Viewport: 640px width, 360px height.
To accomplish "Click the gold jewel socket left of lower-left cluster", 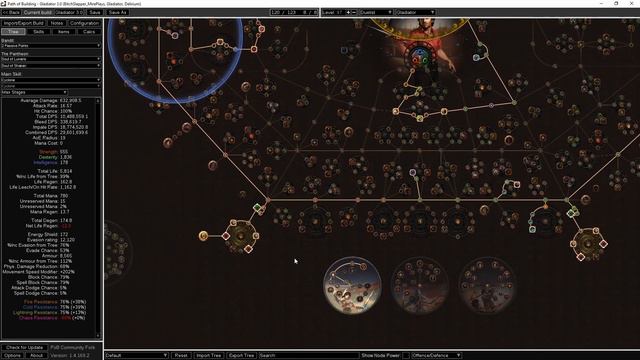I will (203, 236).
